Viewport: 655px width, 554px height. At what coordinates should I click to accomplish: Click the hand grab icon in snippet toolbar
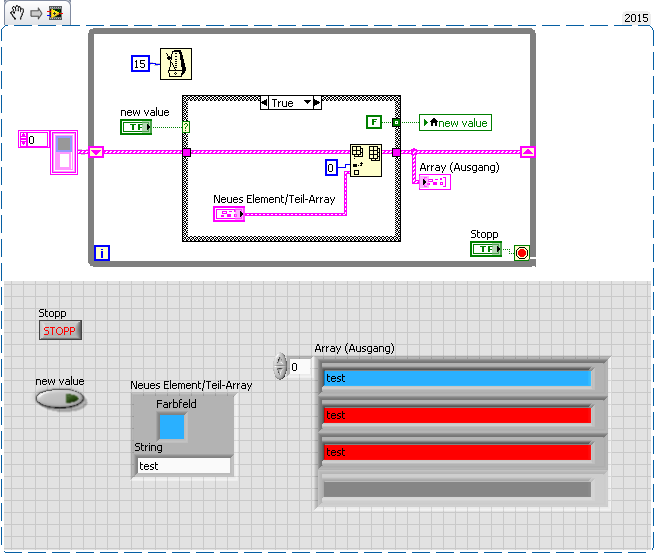(17, 13)
